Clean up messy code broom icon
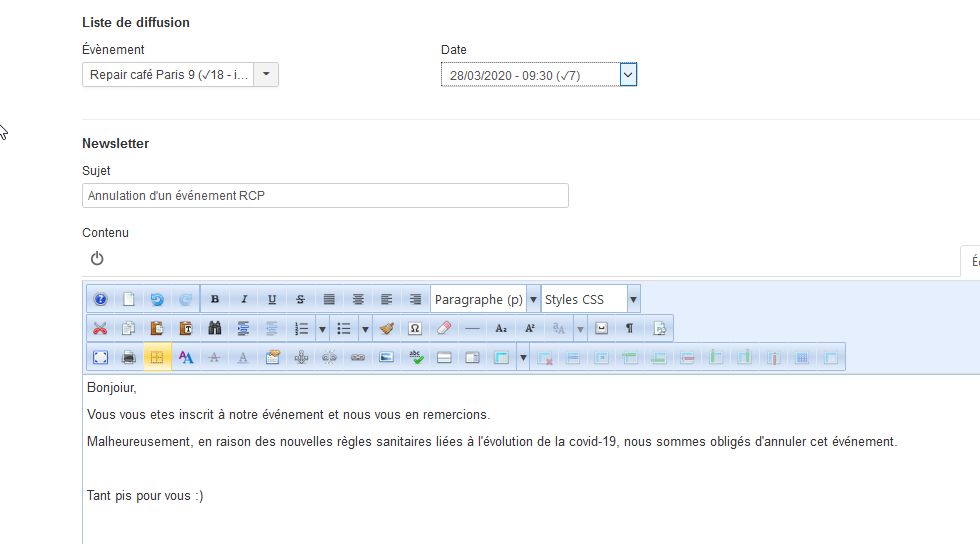The width and height of the screenshot is (980, 544). (x=387, y=328)
